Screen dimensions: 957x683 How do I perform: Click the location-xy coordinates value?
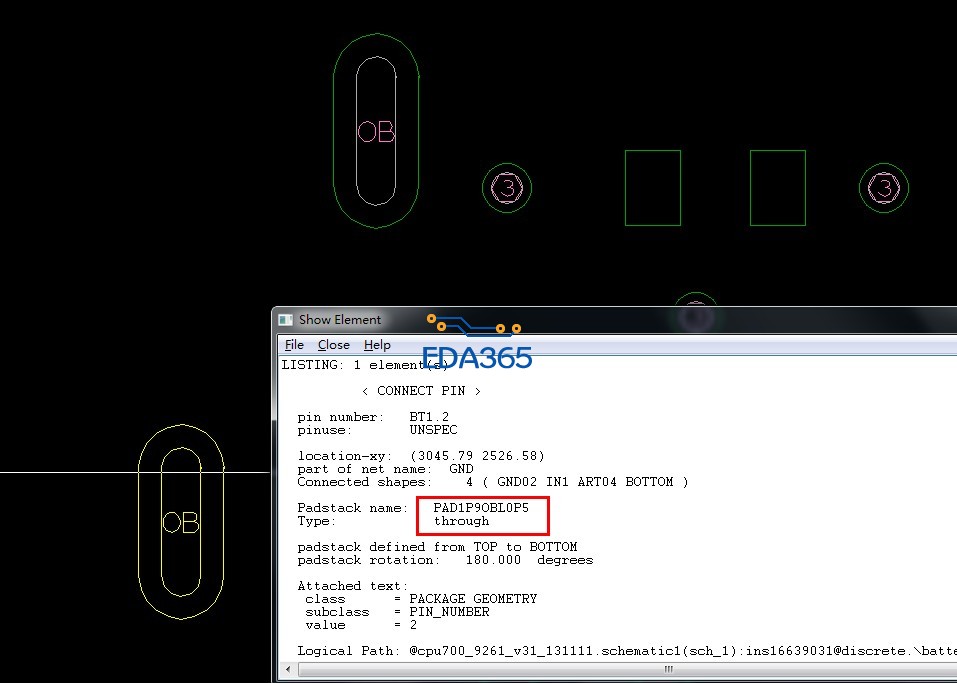477,456
